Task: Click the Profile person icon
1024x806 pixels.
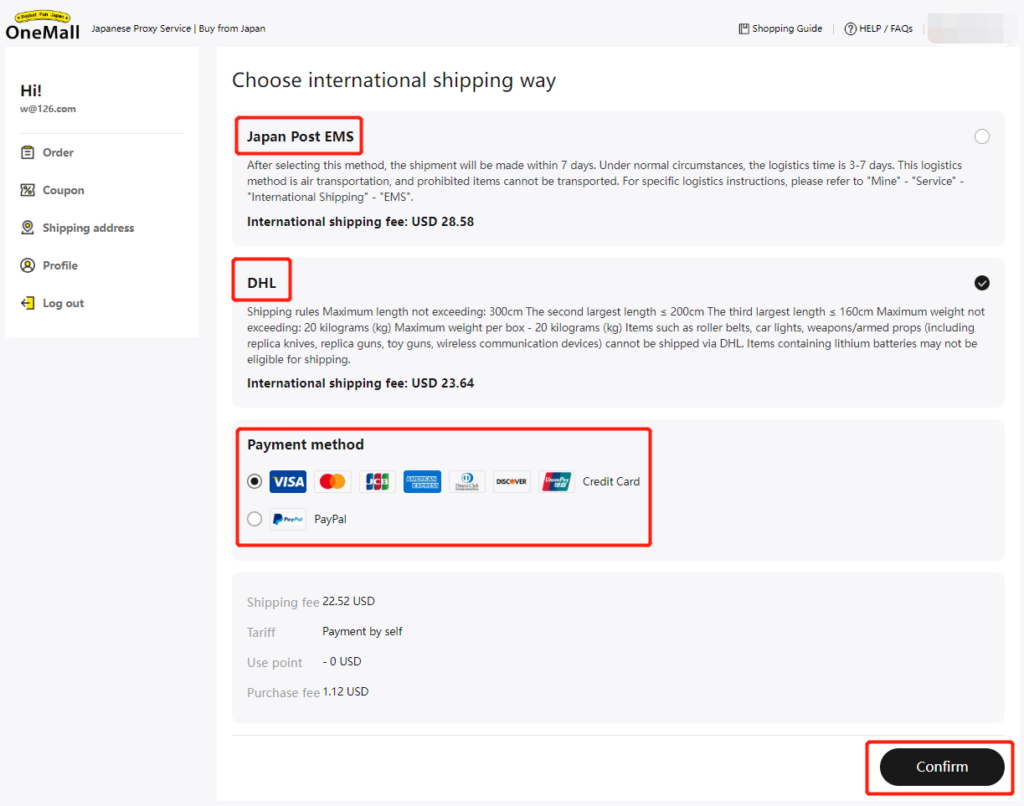Action: pos(27,265)
